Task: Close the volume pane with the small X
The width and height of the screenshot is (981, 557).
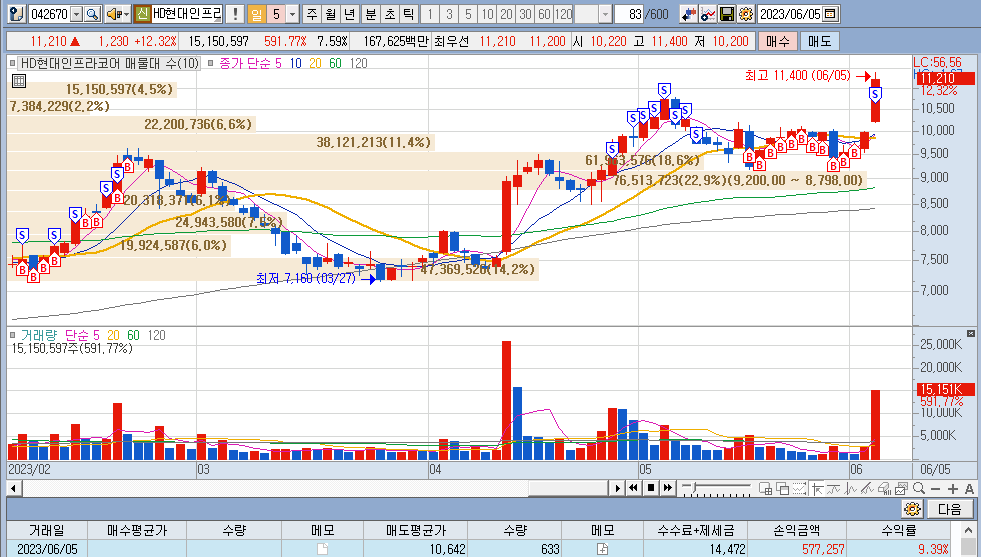Action: click(970, 334)
